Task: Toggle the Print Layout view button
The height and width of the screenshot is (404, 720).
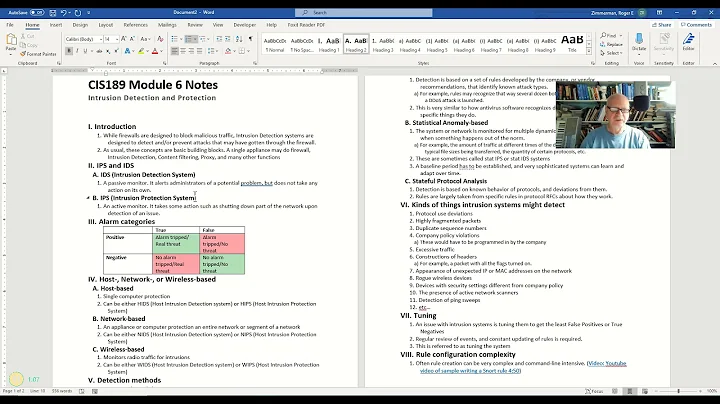Action: tap(630, 391)
